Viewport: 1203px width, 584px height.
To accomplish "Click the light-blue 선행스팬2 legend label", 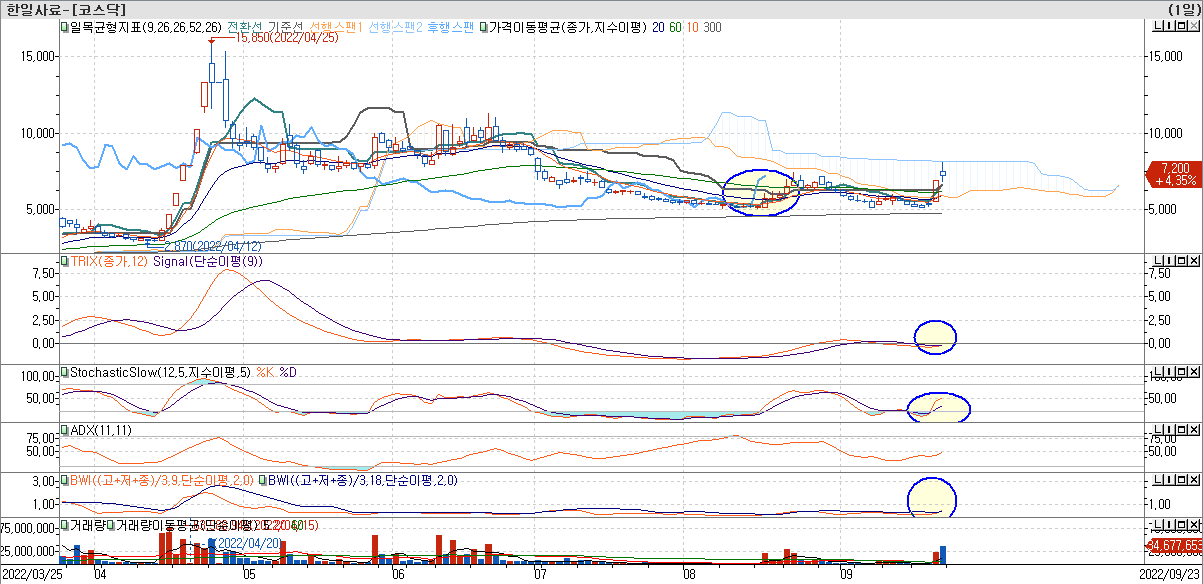I will 396,28.
